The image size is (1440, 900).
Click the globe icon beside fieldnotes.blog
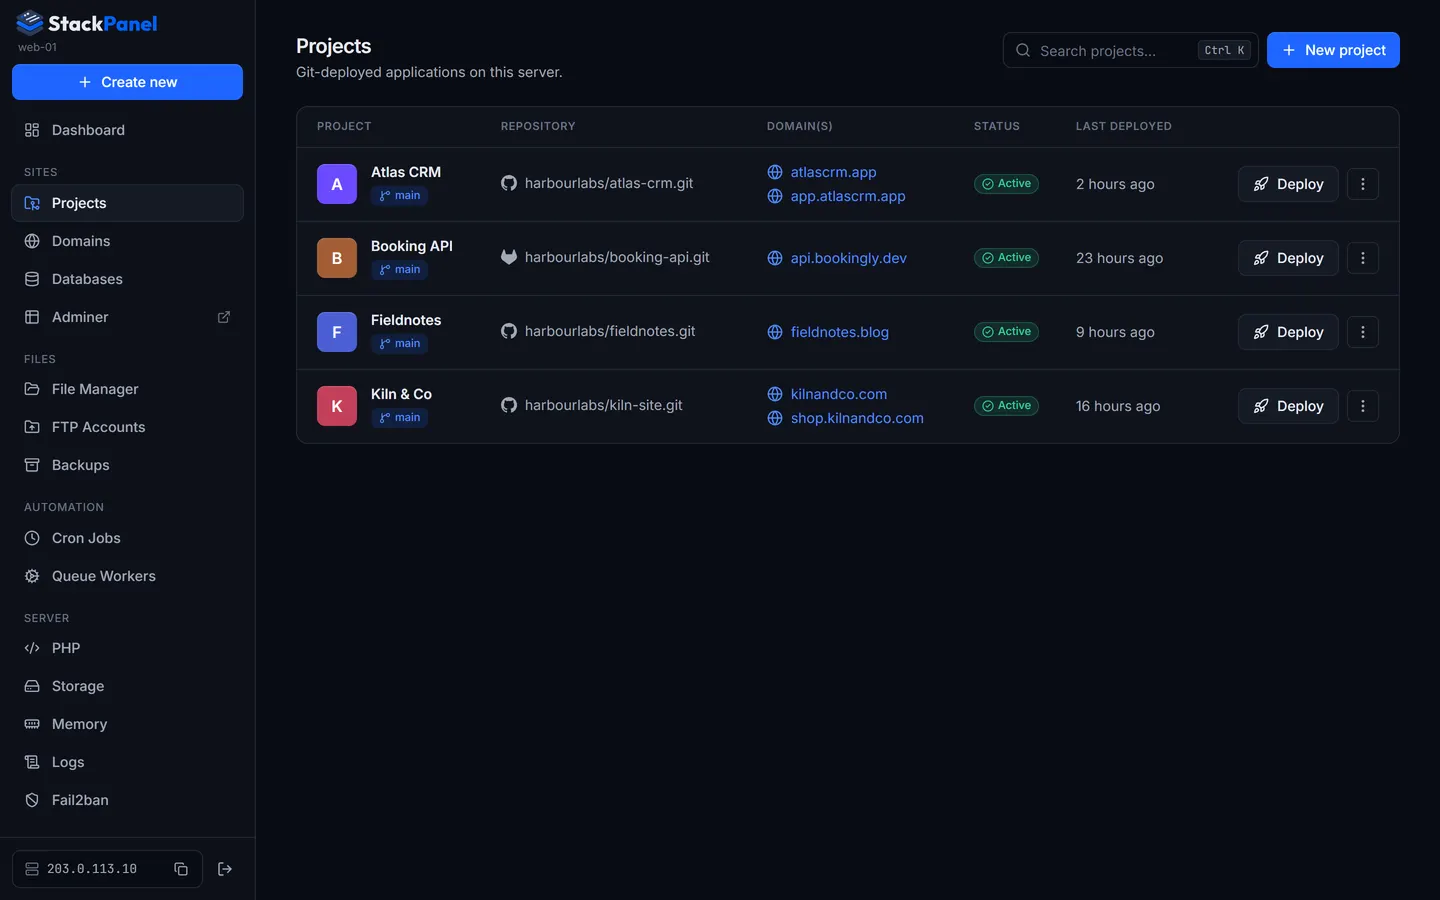775,332
